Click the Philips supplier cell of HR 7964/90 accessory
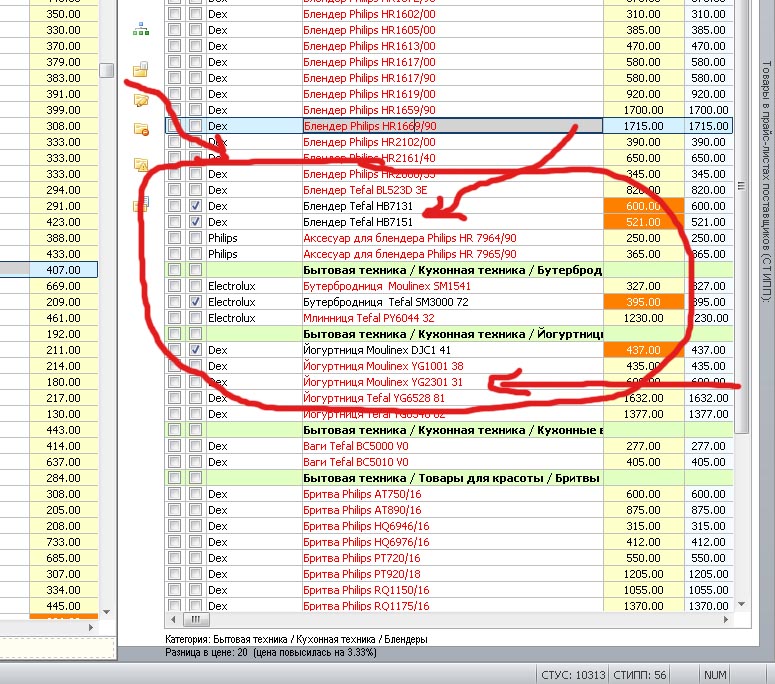Viewport: 775px width, 684px height. point(254,238)
